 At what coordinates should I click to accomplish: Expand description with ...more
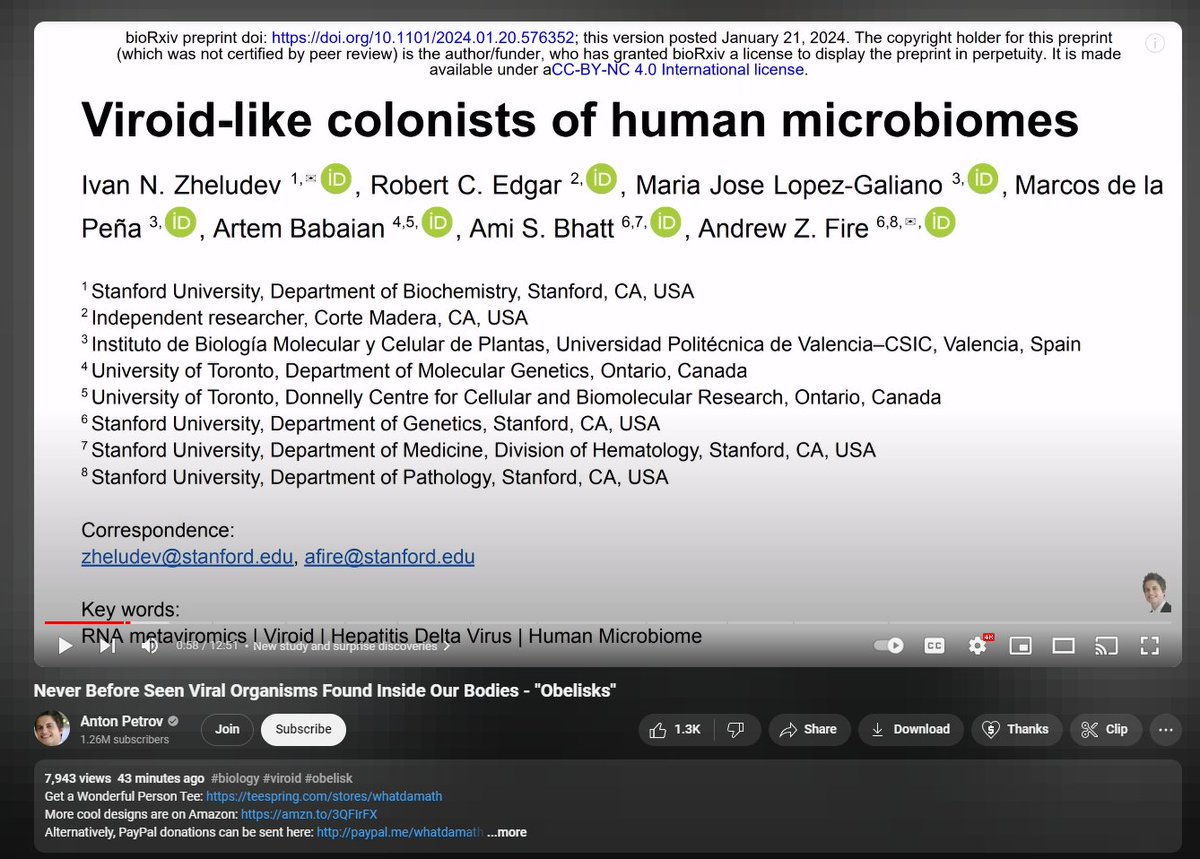[x=507, y=832]
